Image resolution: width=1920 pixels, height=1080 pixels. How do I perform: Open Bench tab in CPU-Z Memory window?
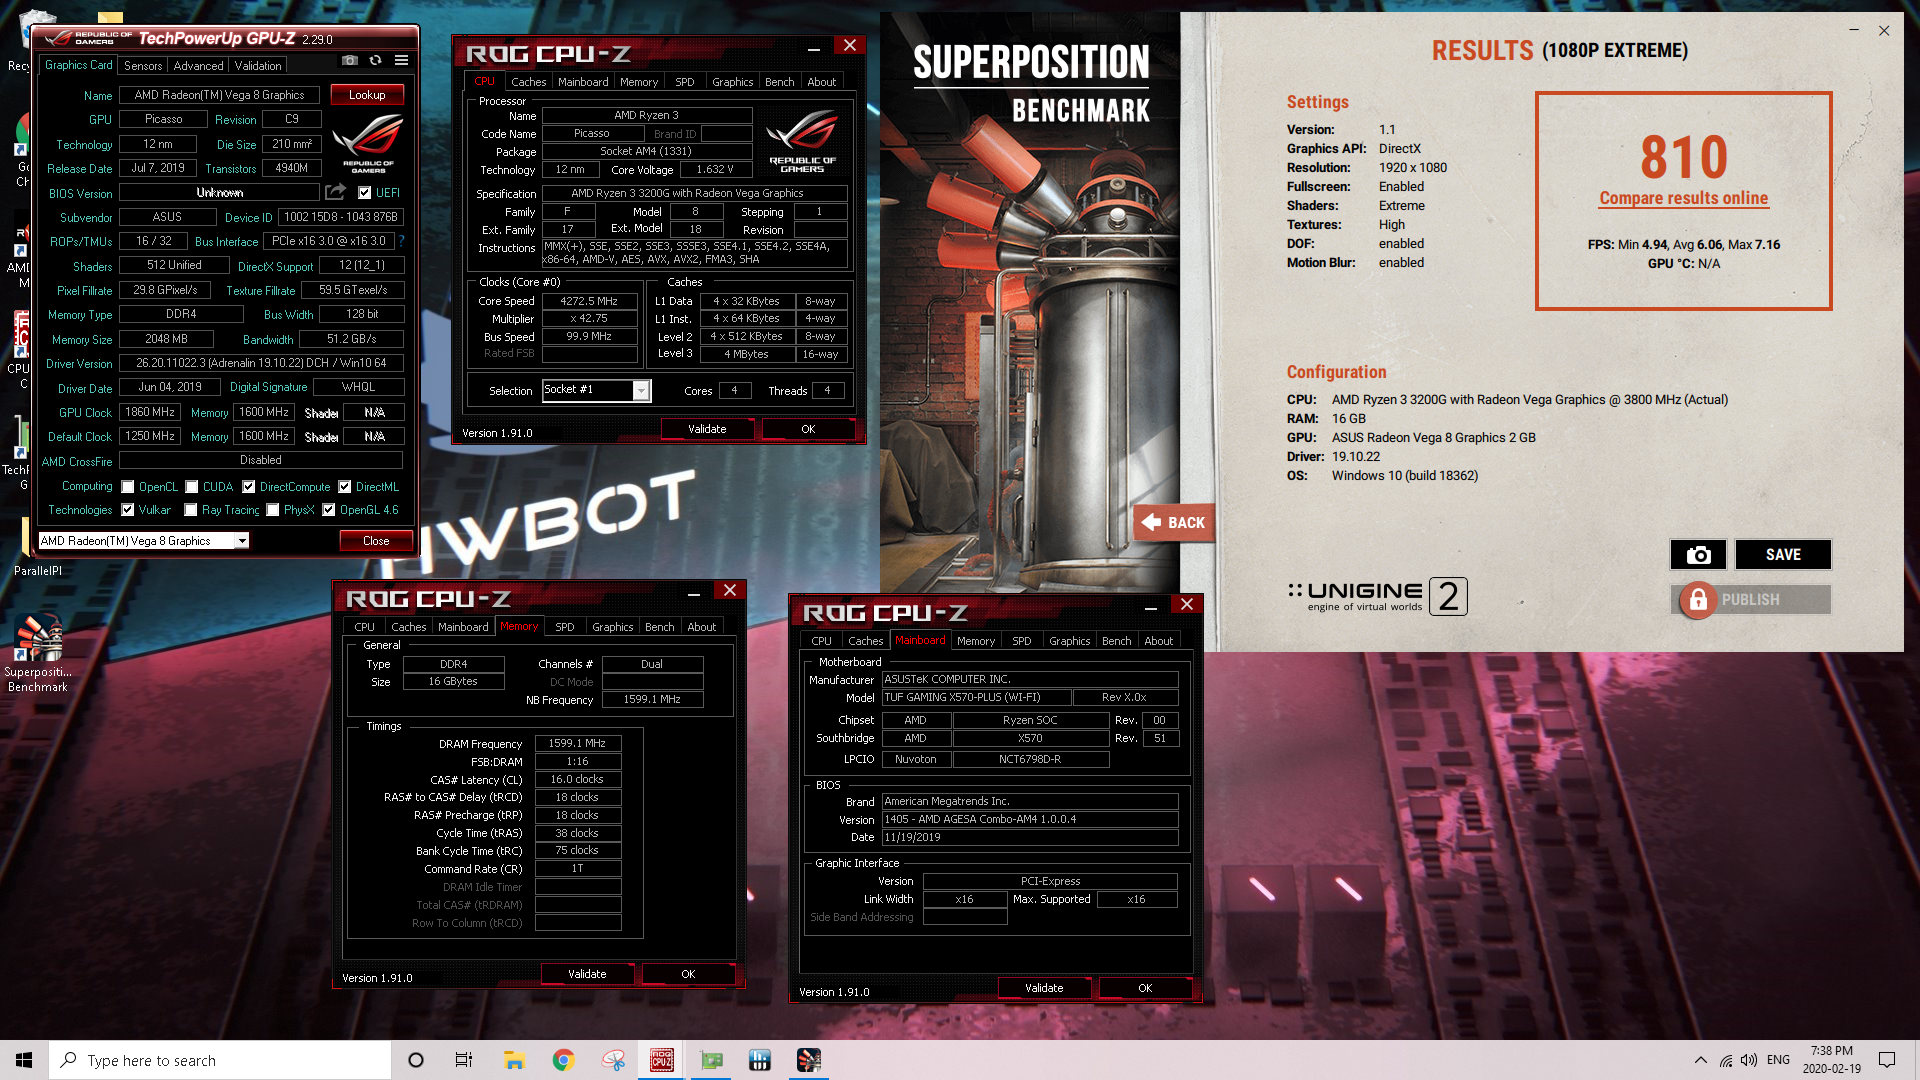pos(659,627)
